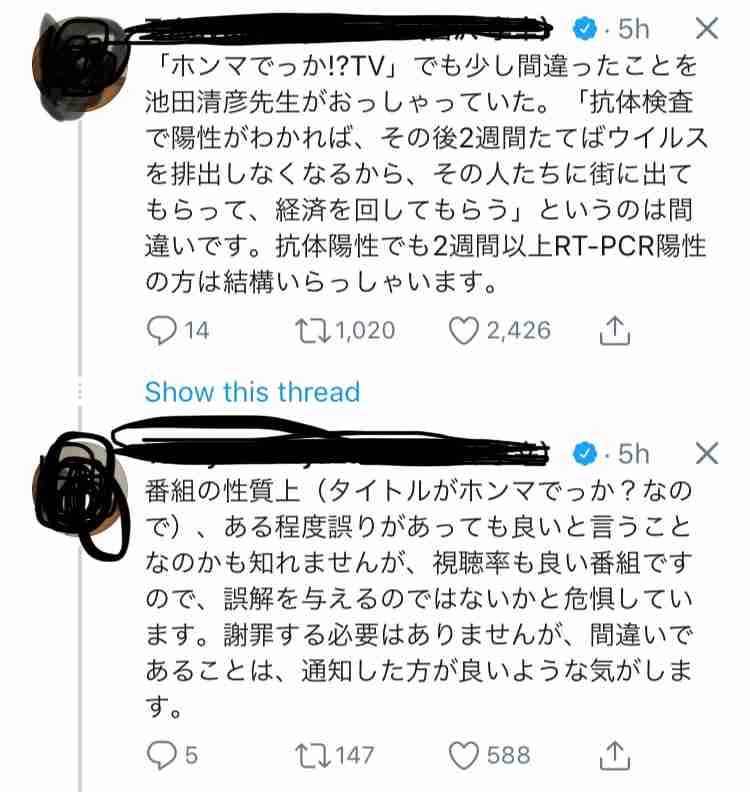Reply to the second tweet with 5 replies
The width and height of the screenshot is (750, 792).
[x=161, y=754]
